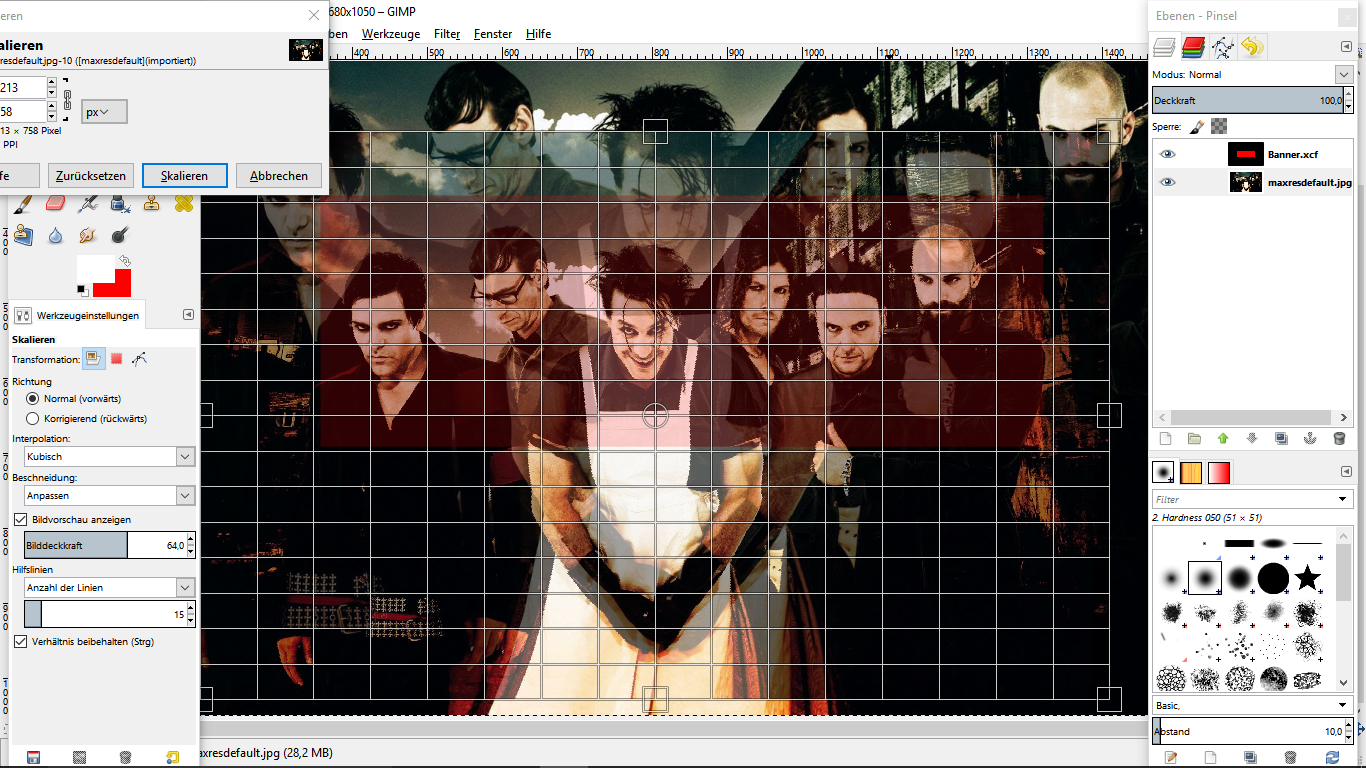Select the Eraser tool in toolbox
This screenshot has height=768, width=1366.
[x=55, y=203]
